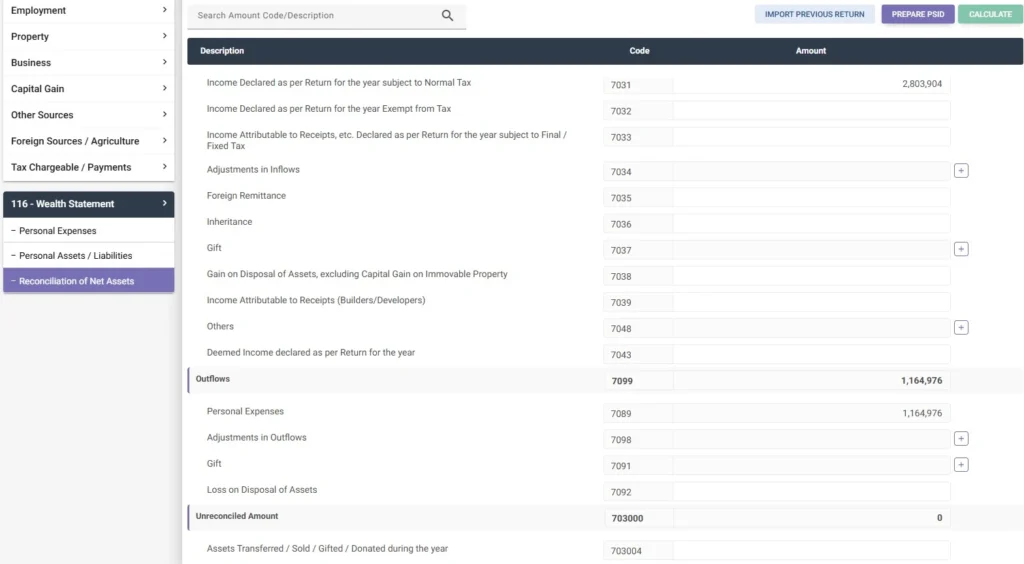
Task: Click Import Previous Return button
Action: 814,14
